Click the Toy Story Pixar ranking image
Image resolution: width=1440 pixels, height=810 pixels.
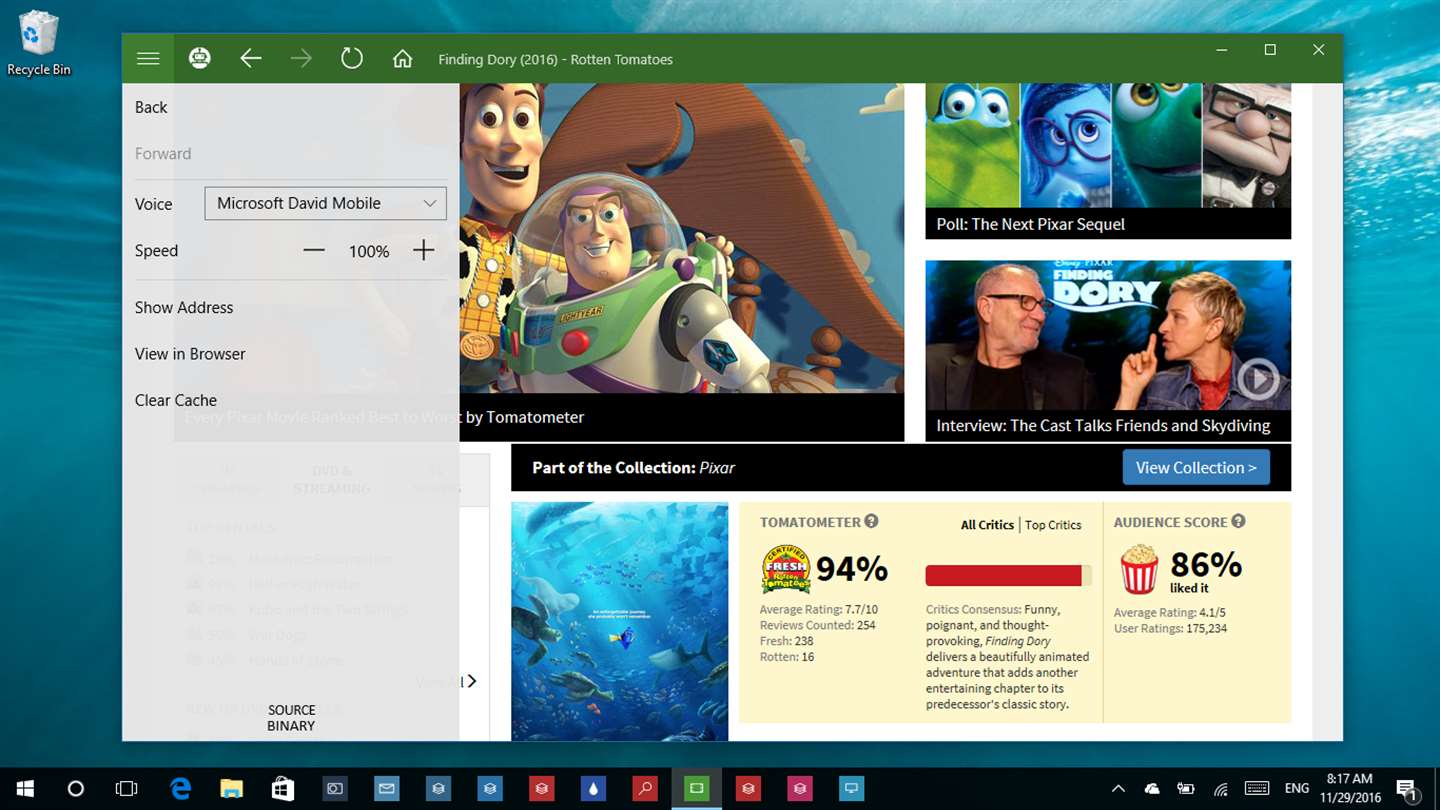(x=682, y=237)
